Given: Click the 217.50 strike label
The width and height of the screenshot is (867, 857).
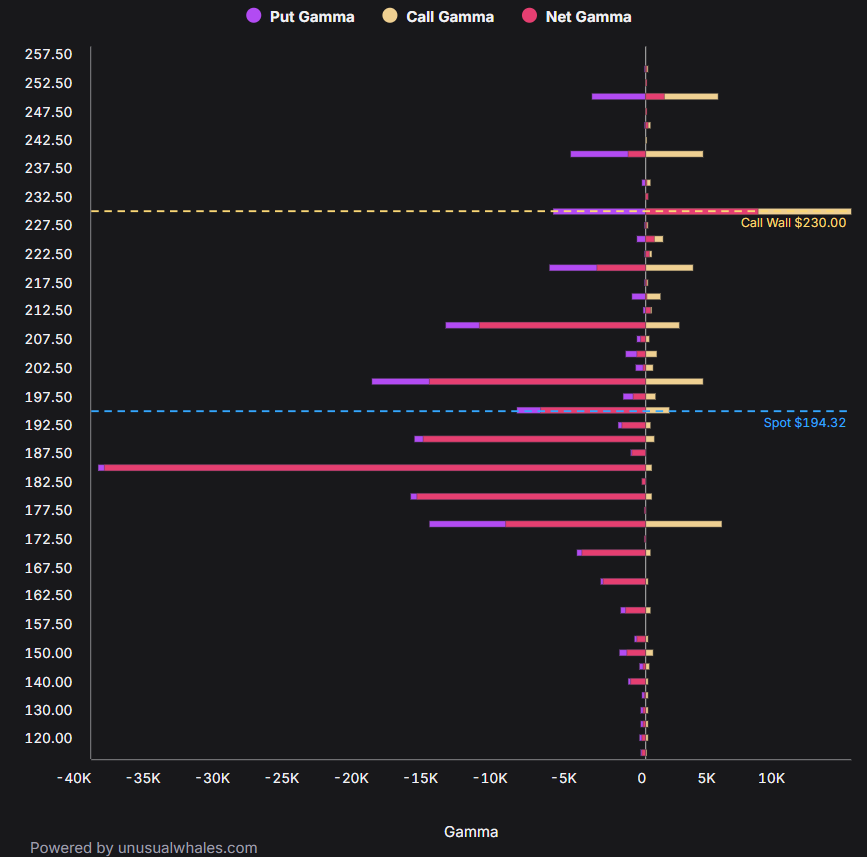Looking at the screenshot, I should point(49,283).
